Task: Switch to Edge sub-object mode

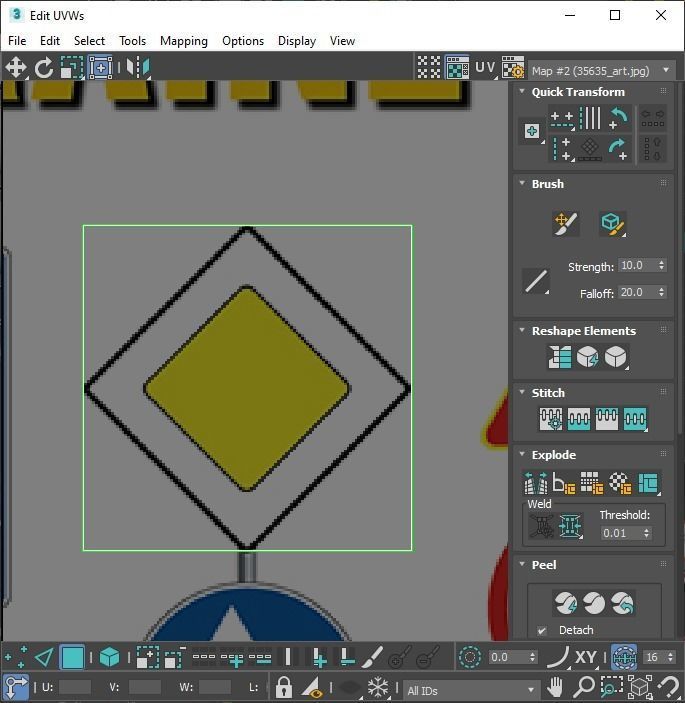Action: [44, 657]
